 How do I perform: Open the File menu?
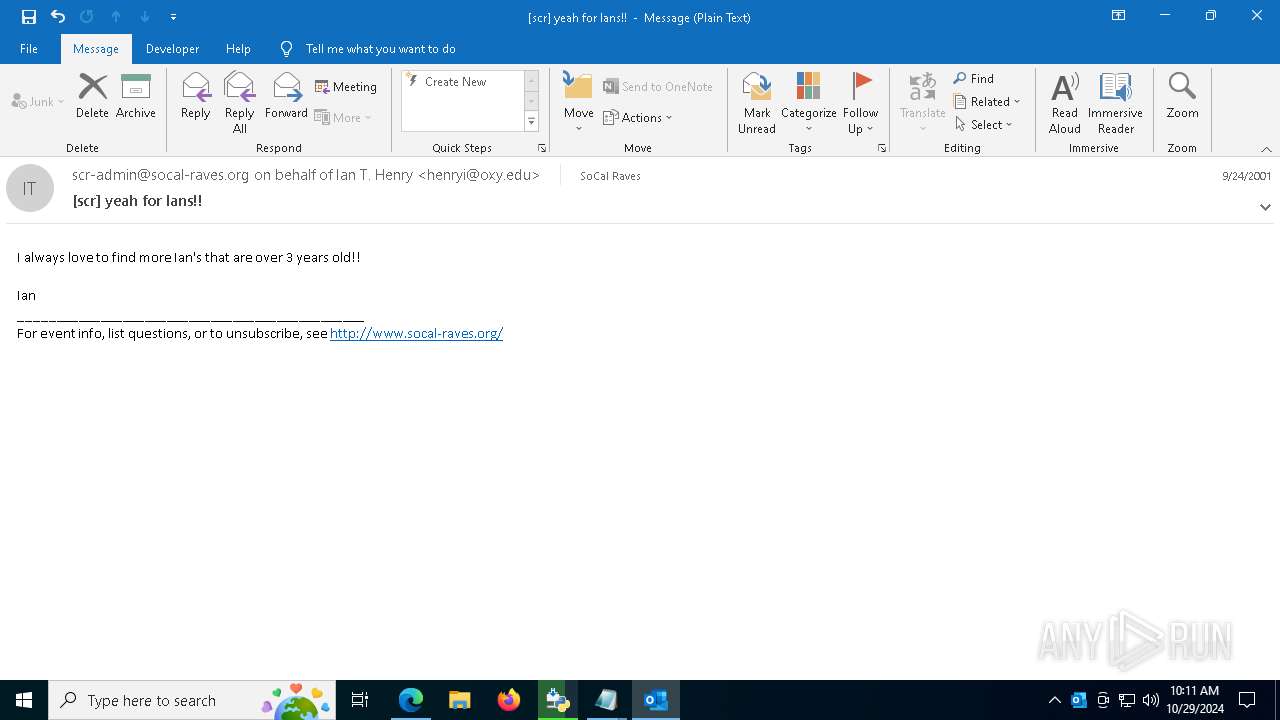pos(29,49)
